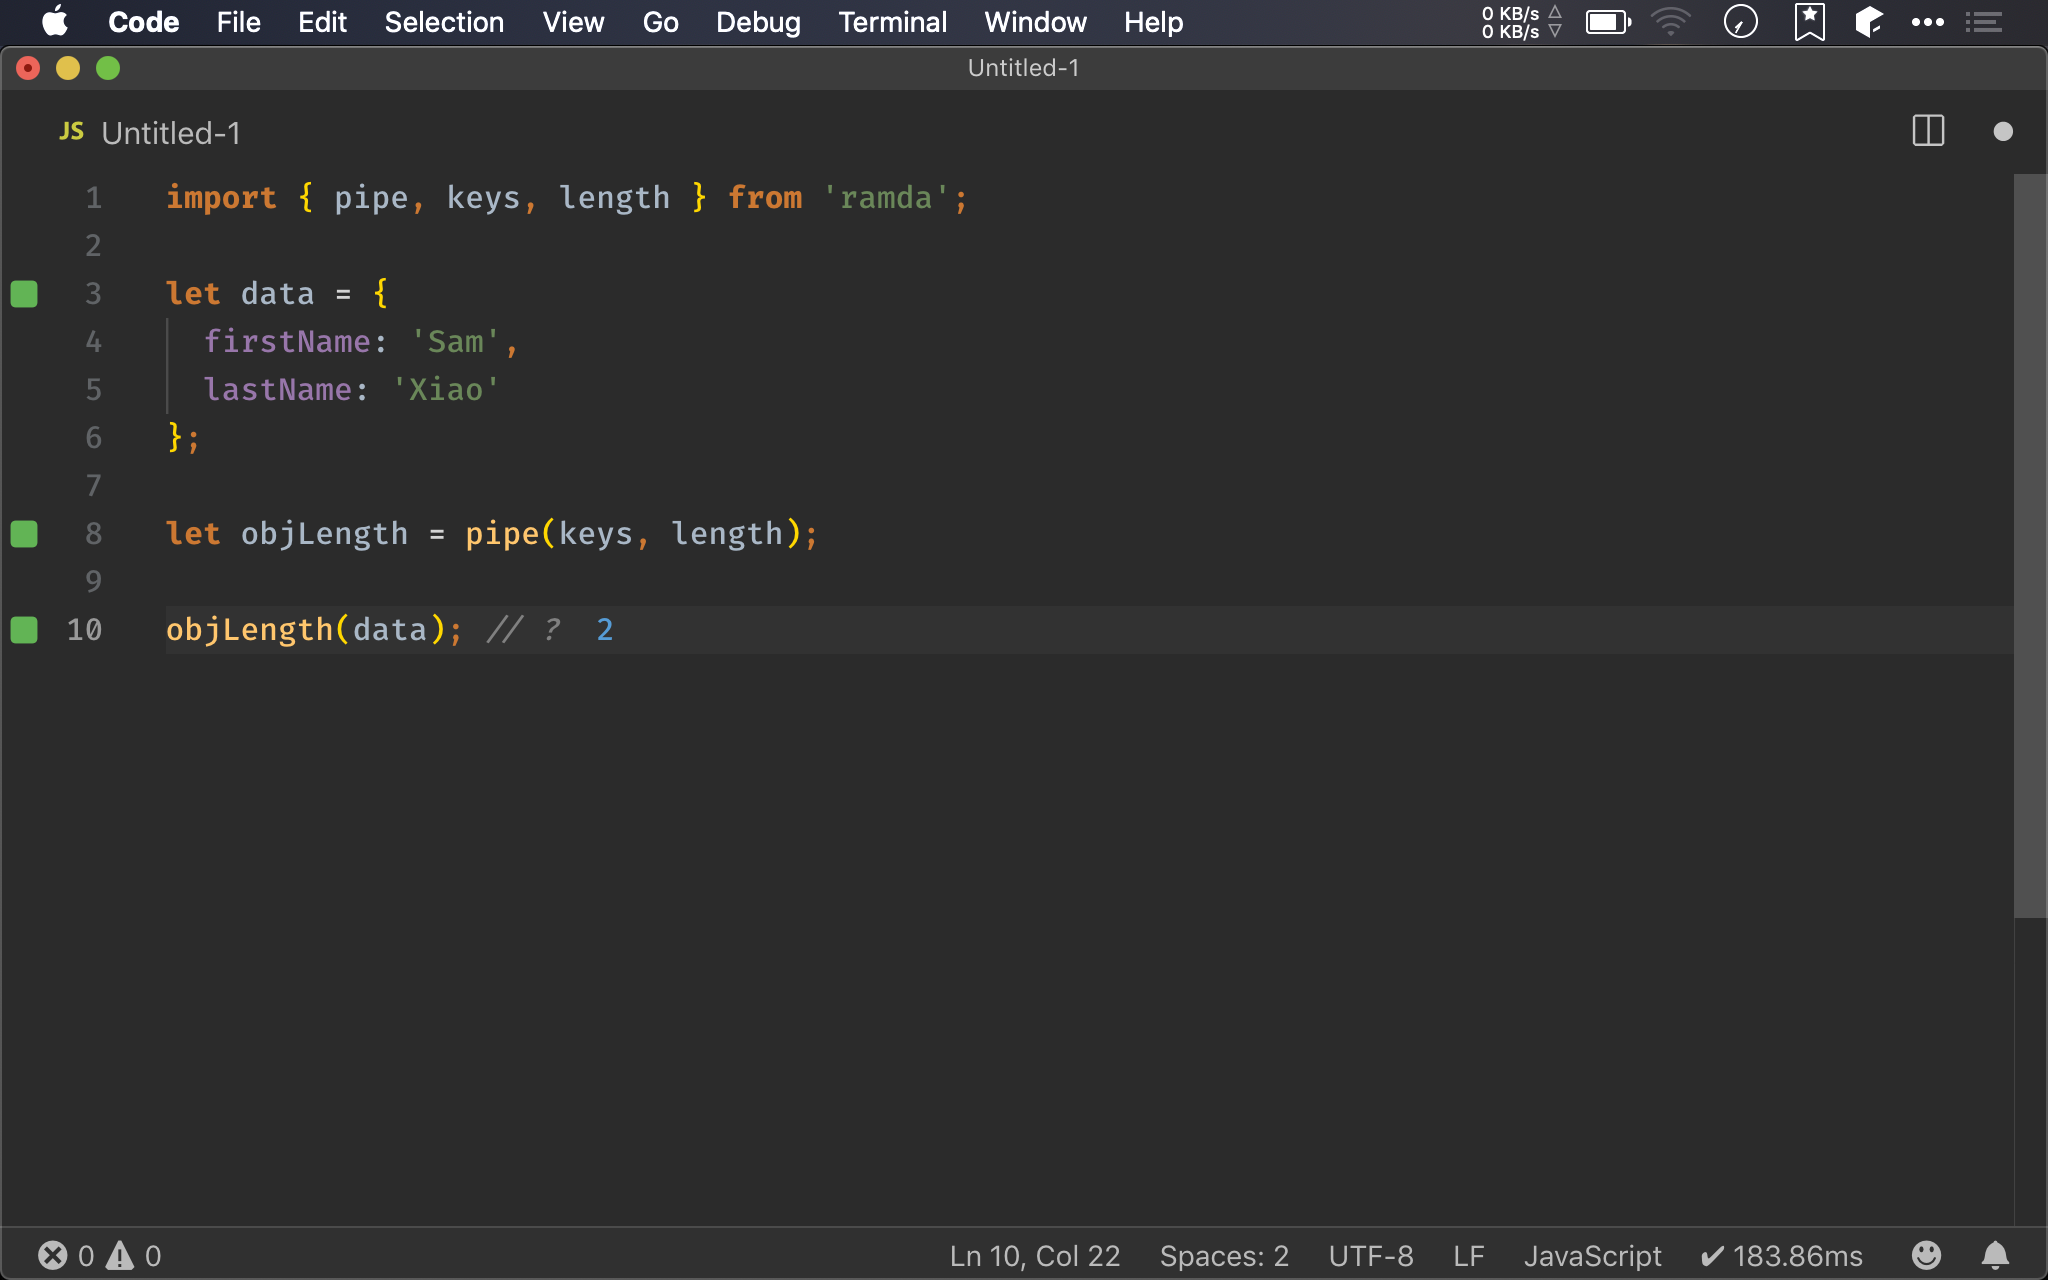Viewport: 2048px width, 1280px height.
Task: Open the View menu
Action: 573,22
